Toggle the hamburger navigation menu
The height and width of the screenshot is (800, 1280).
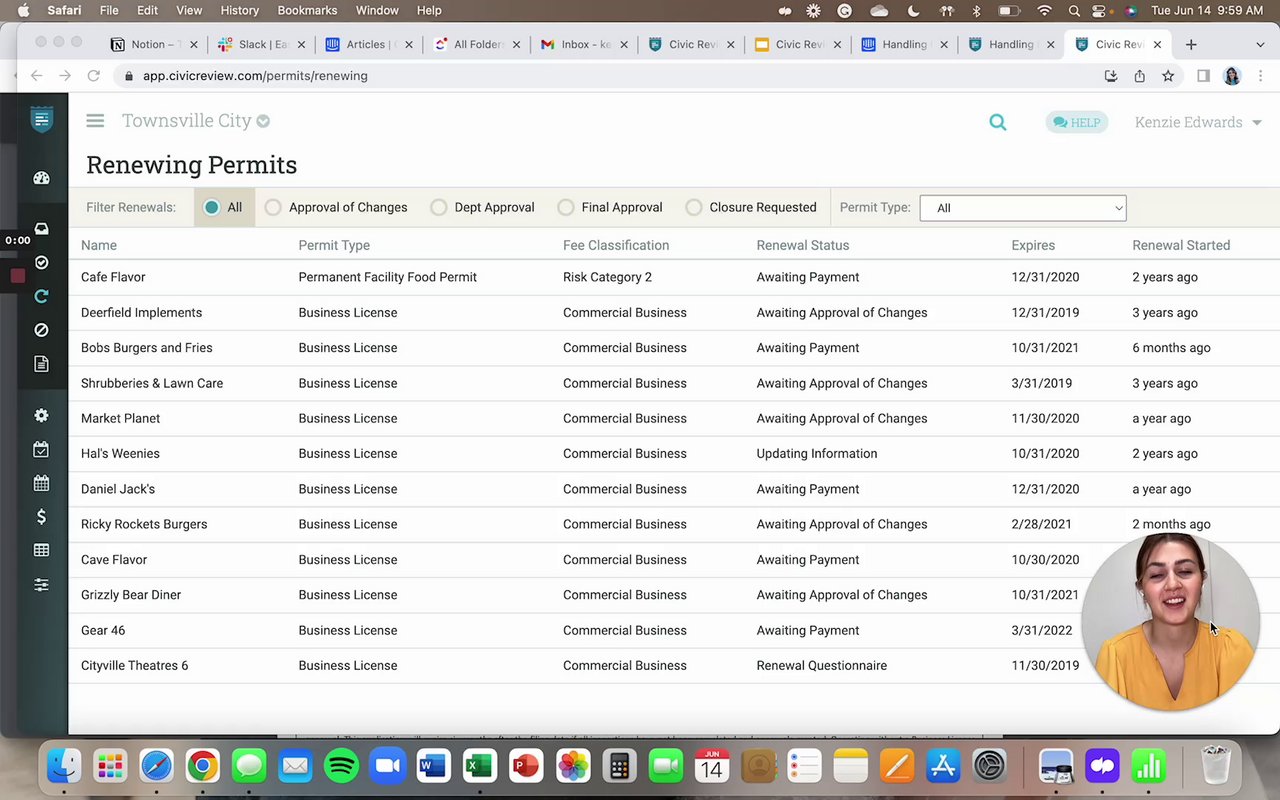95,121
